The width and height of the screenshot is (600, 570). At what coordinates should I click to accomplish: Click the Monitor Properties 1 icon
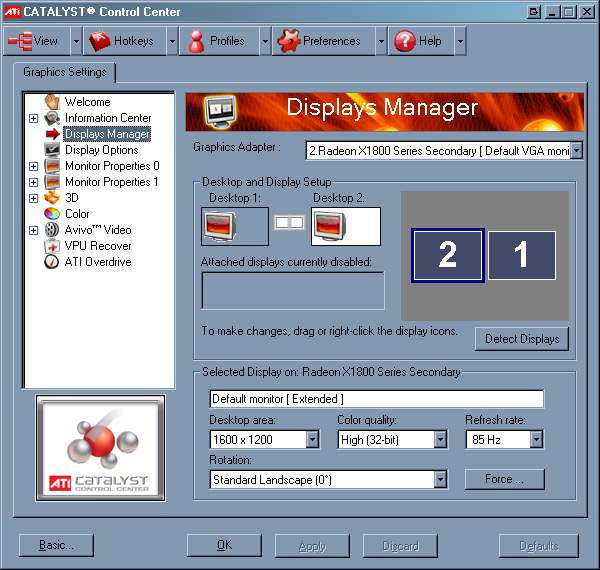(x=52, y=182)
